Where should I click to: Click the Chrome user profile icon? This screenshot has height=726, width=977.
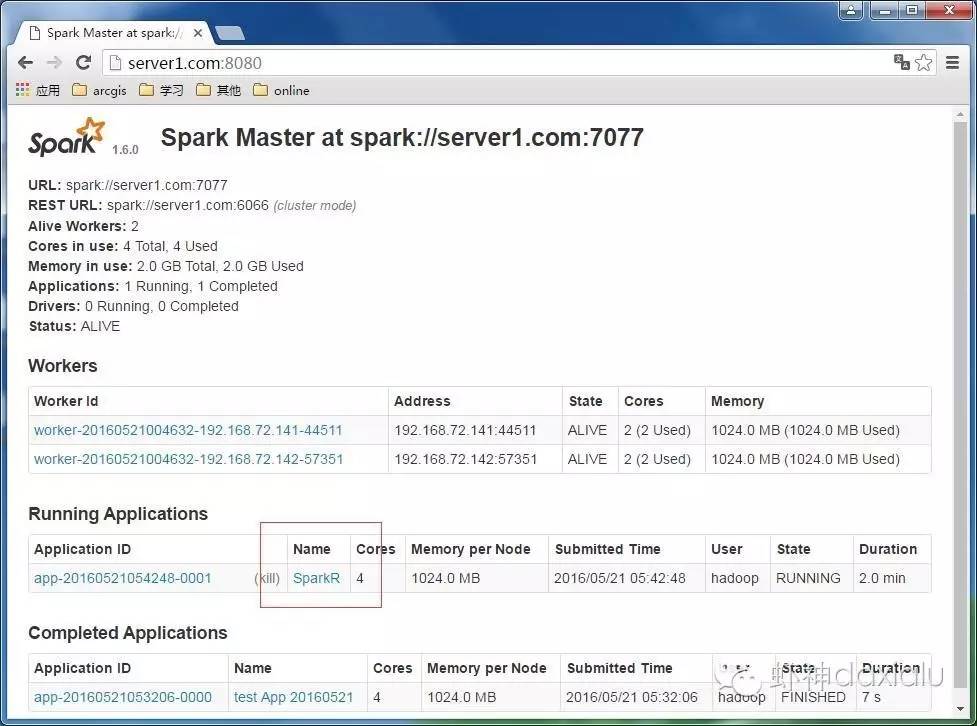click(851, 9)
